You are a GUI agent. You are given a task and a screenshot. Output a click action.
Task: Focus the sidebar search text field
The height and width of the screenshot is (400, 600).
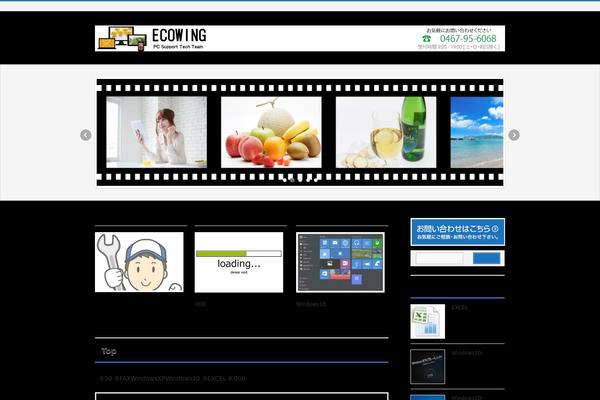click(x=440, y=258)
